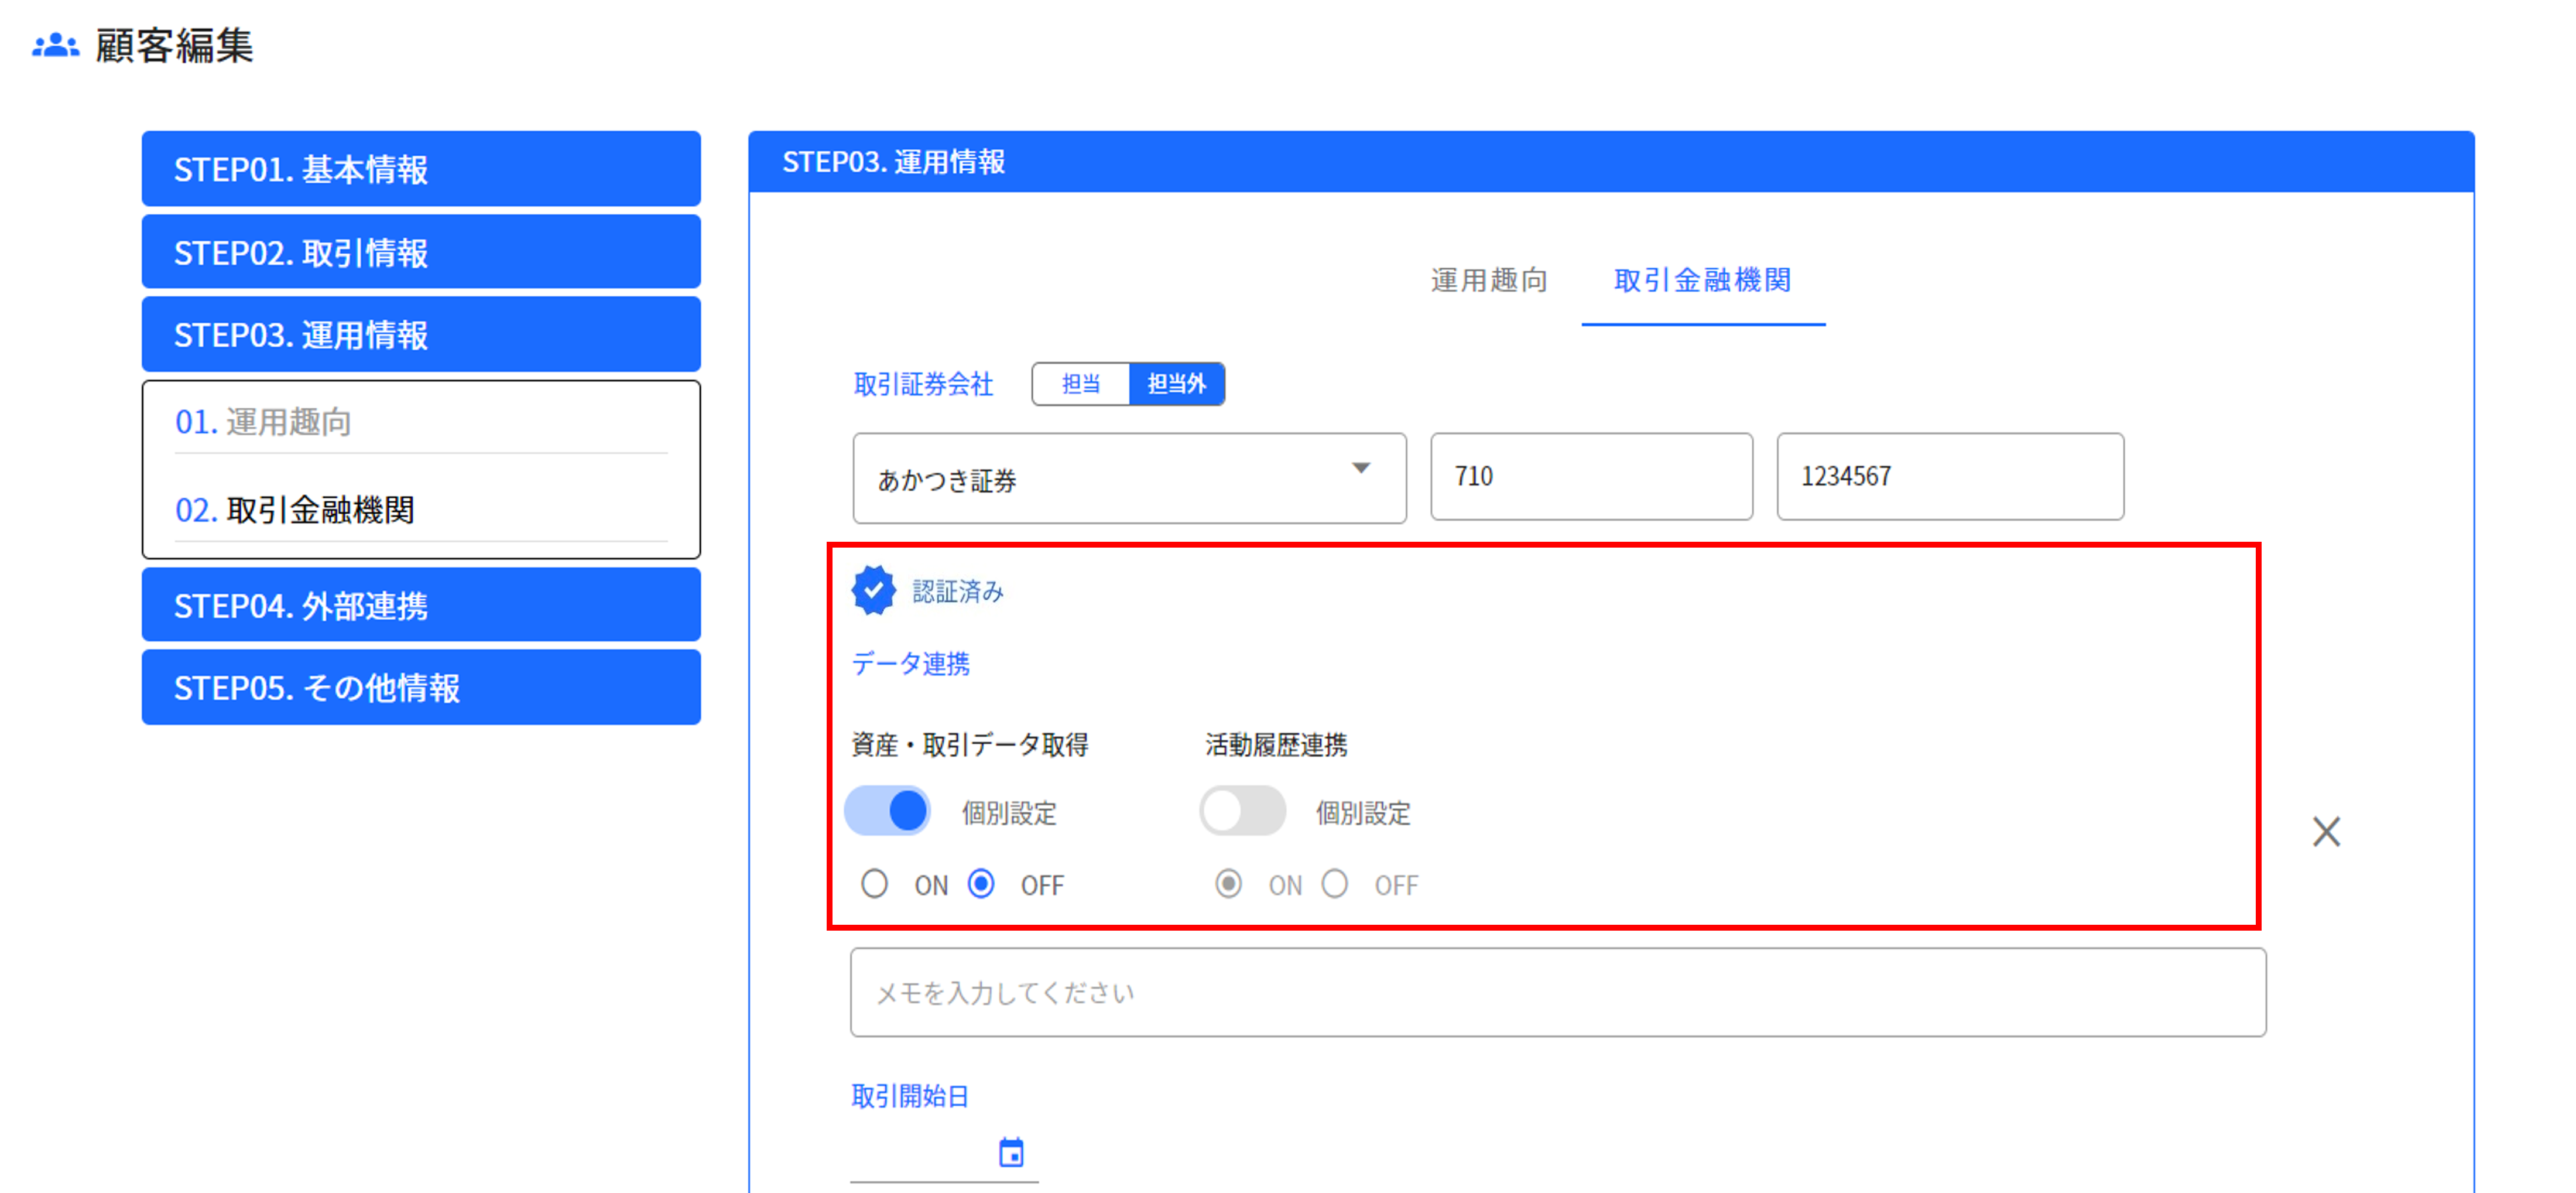Select OFF radio under 活動履歴連携
This screenshot has width=2576, height=1193.
click(x=1335, y=884)
